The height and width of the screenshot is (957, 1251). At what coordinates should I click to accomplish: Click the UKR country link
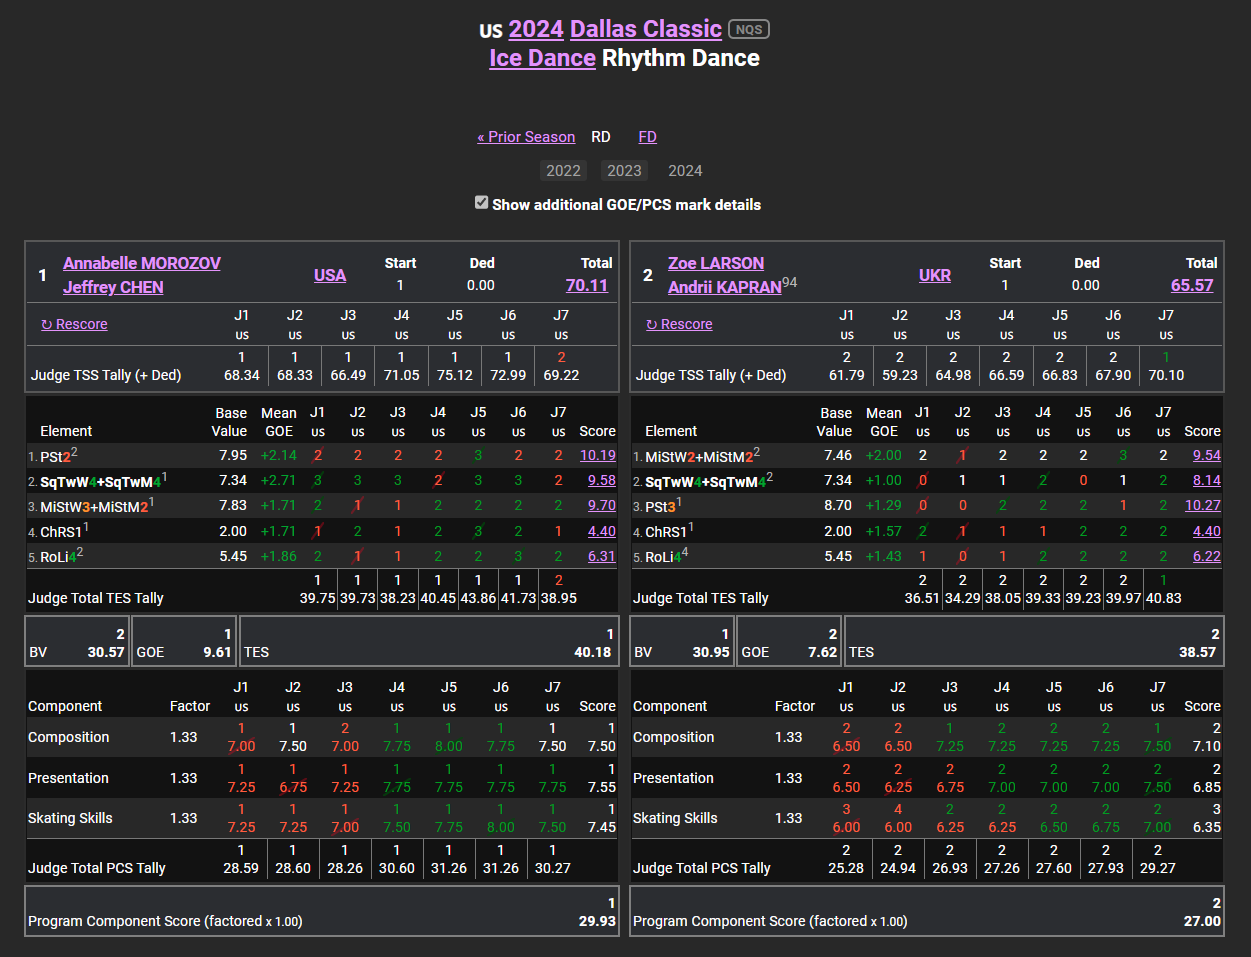click(x=935, y=275)
